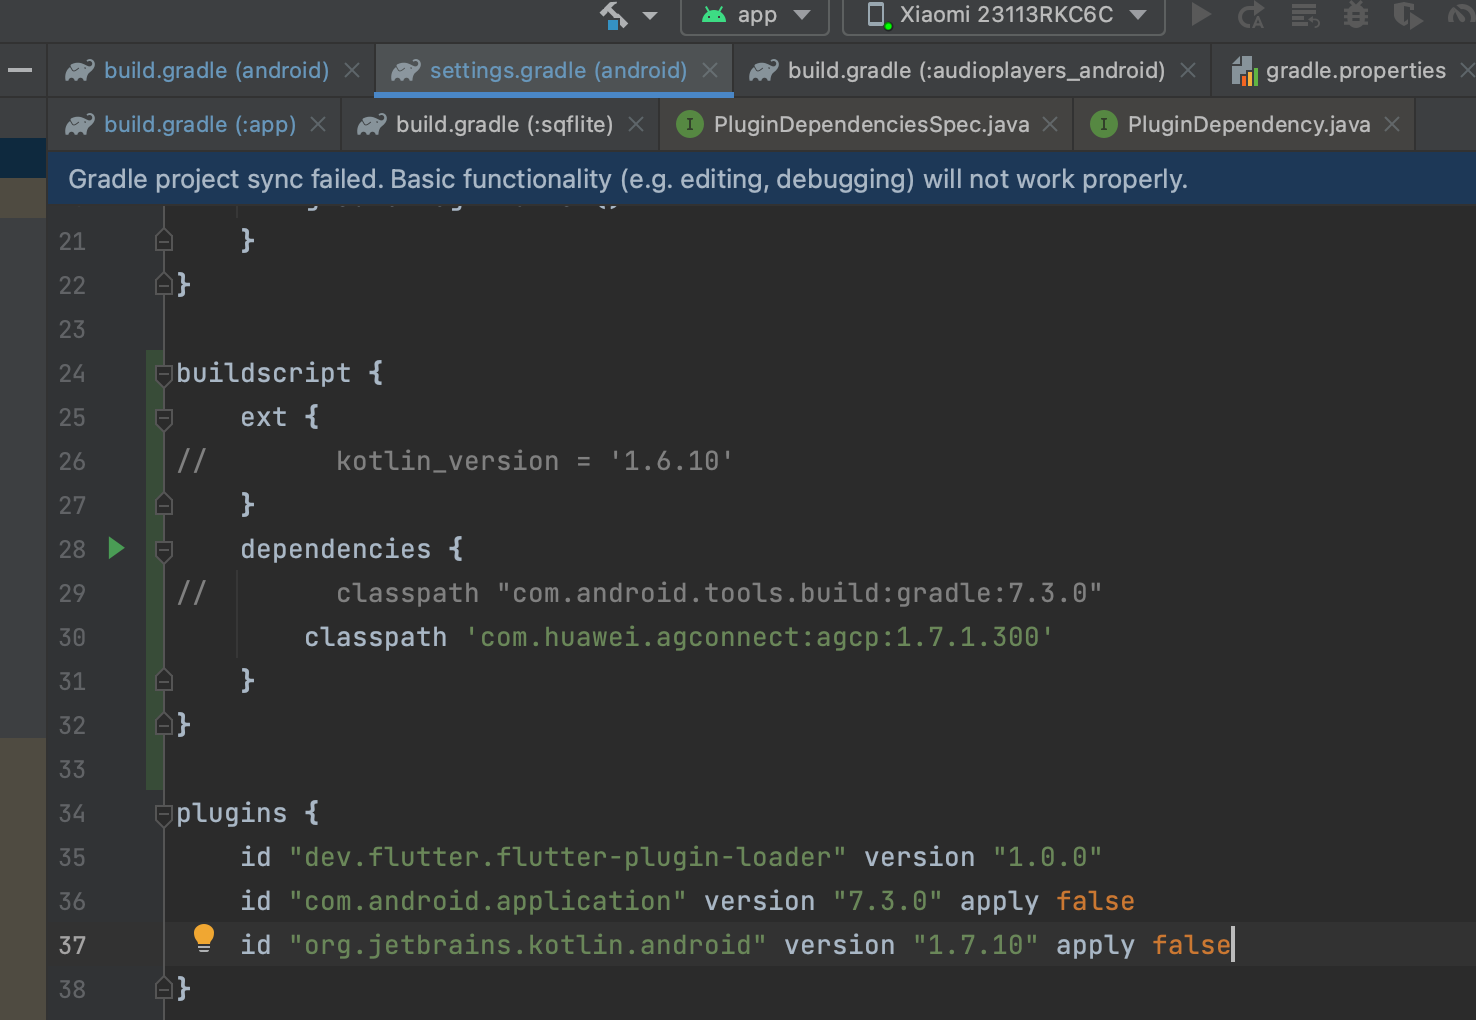This screenshot has width=1476, height=1020.
Task: Click the yellow lightbulb quick-fix icon
Action: coord(204,938)
